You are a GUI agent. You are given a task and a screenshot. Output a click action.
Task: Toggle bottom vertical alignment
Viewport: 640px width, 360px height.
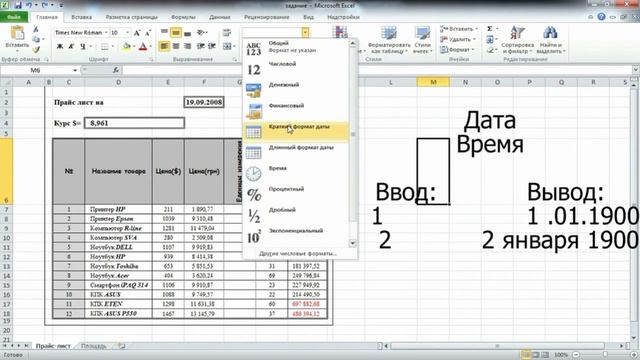click(x=187, y=33)
